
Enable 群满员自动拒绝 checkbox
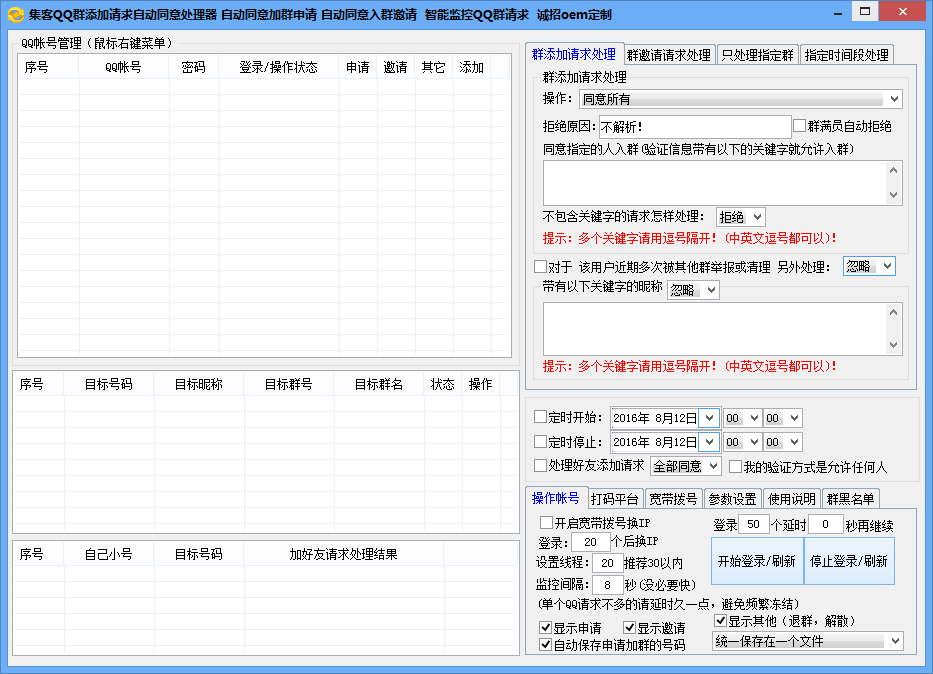click(x=799, y=126)
